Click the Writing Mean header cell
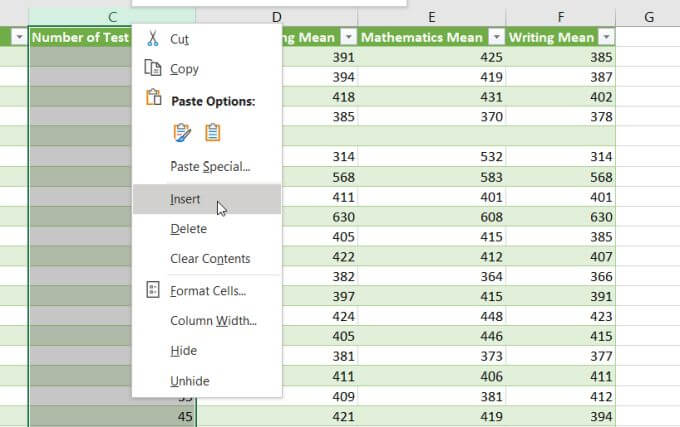The height and width of the screenshot is (427, 680). tap(561, 37)
